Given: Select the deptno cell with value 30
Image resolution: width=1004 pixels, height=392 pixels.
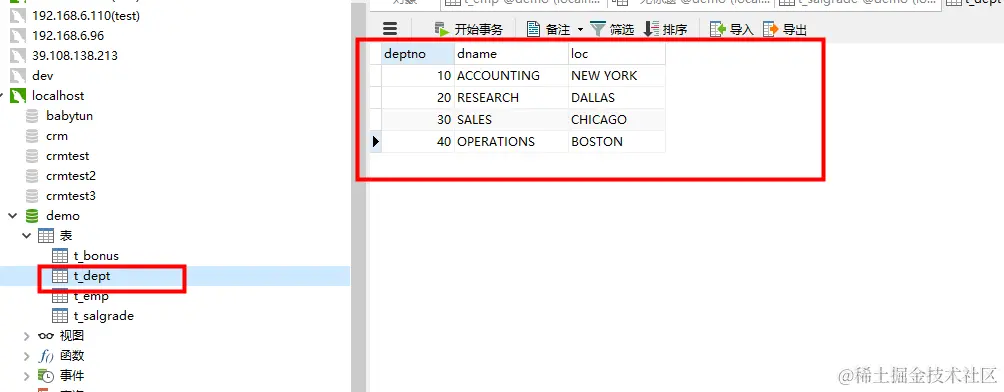Looking at the screenshot, I should click(x=418, y=120).
